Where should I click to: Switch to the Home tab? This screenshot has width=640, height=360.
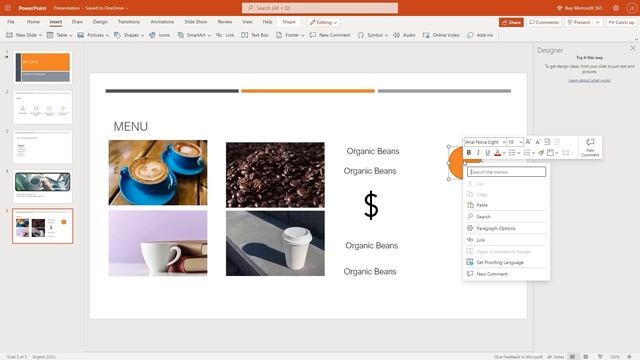pos(33,22)
